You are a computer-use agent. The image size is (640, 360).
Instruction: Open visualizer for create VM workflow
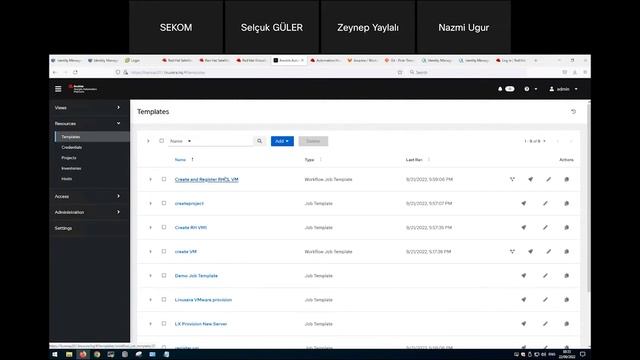512,251
